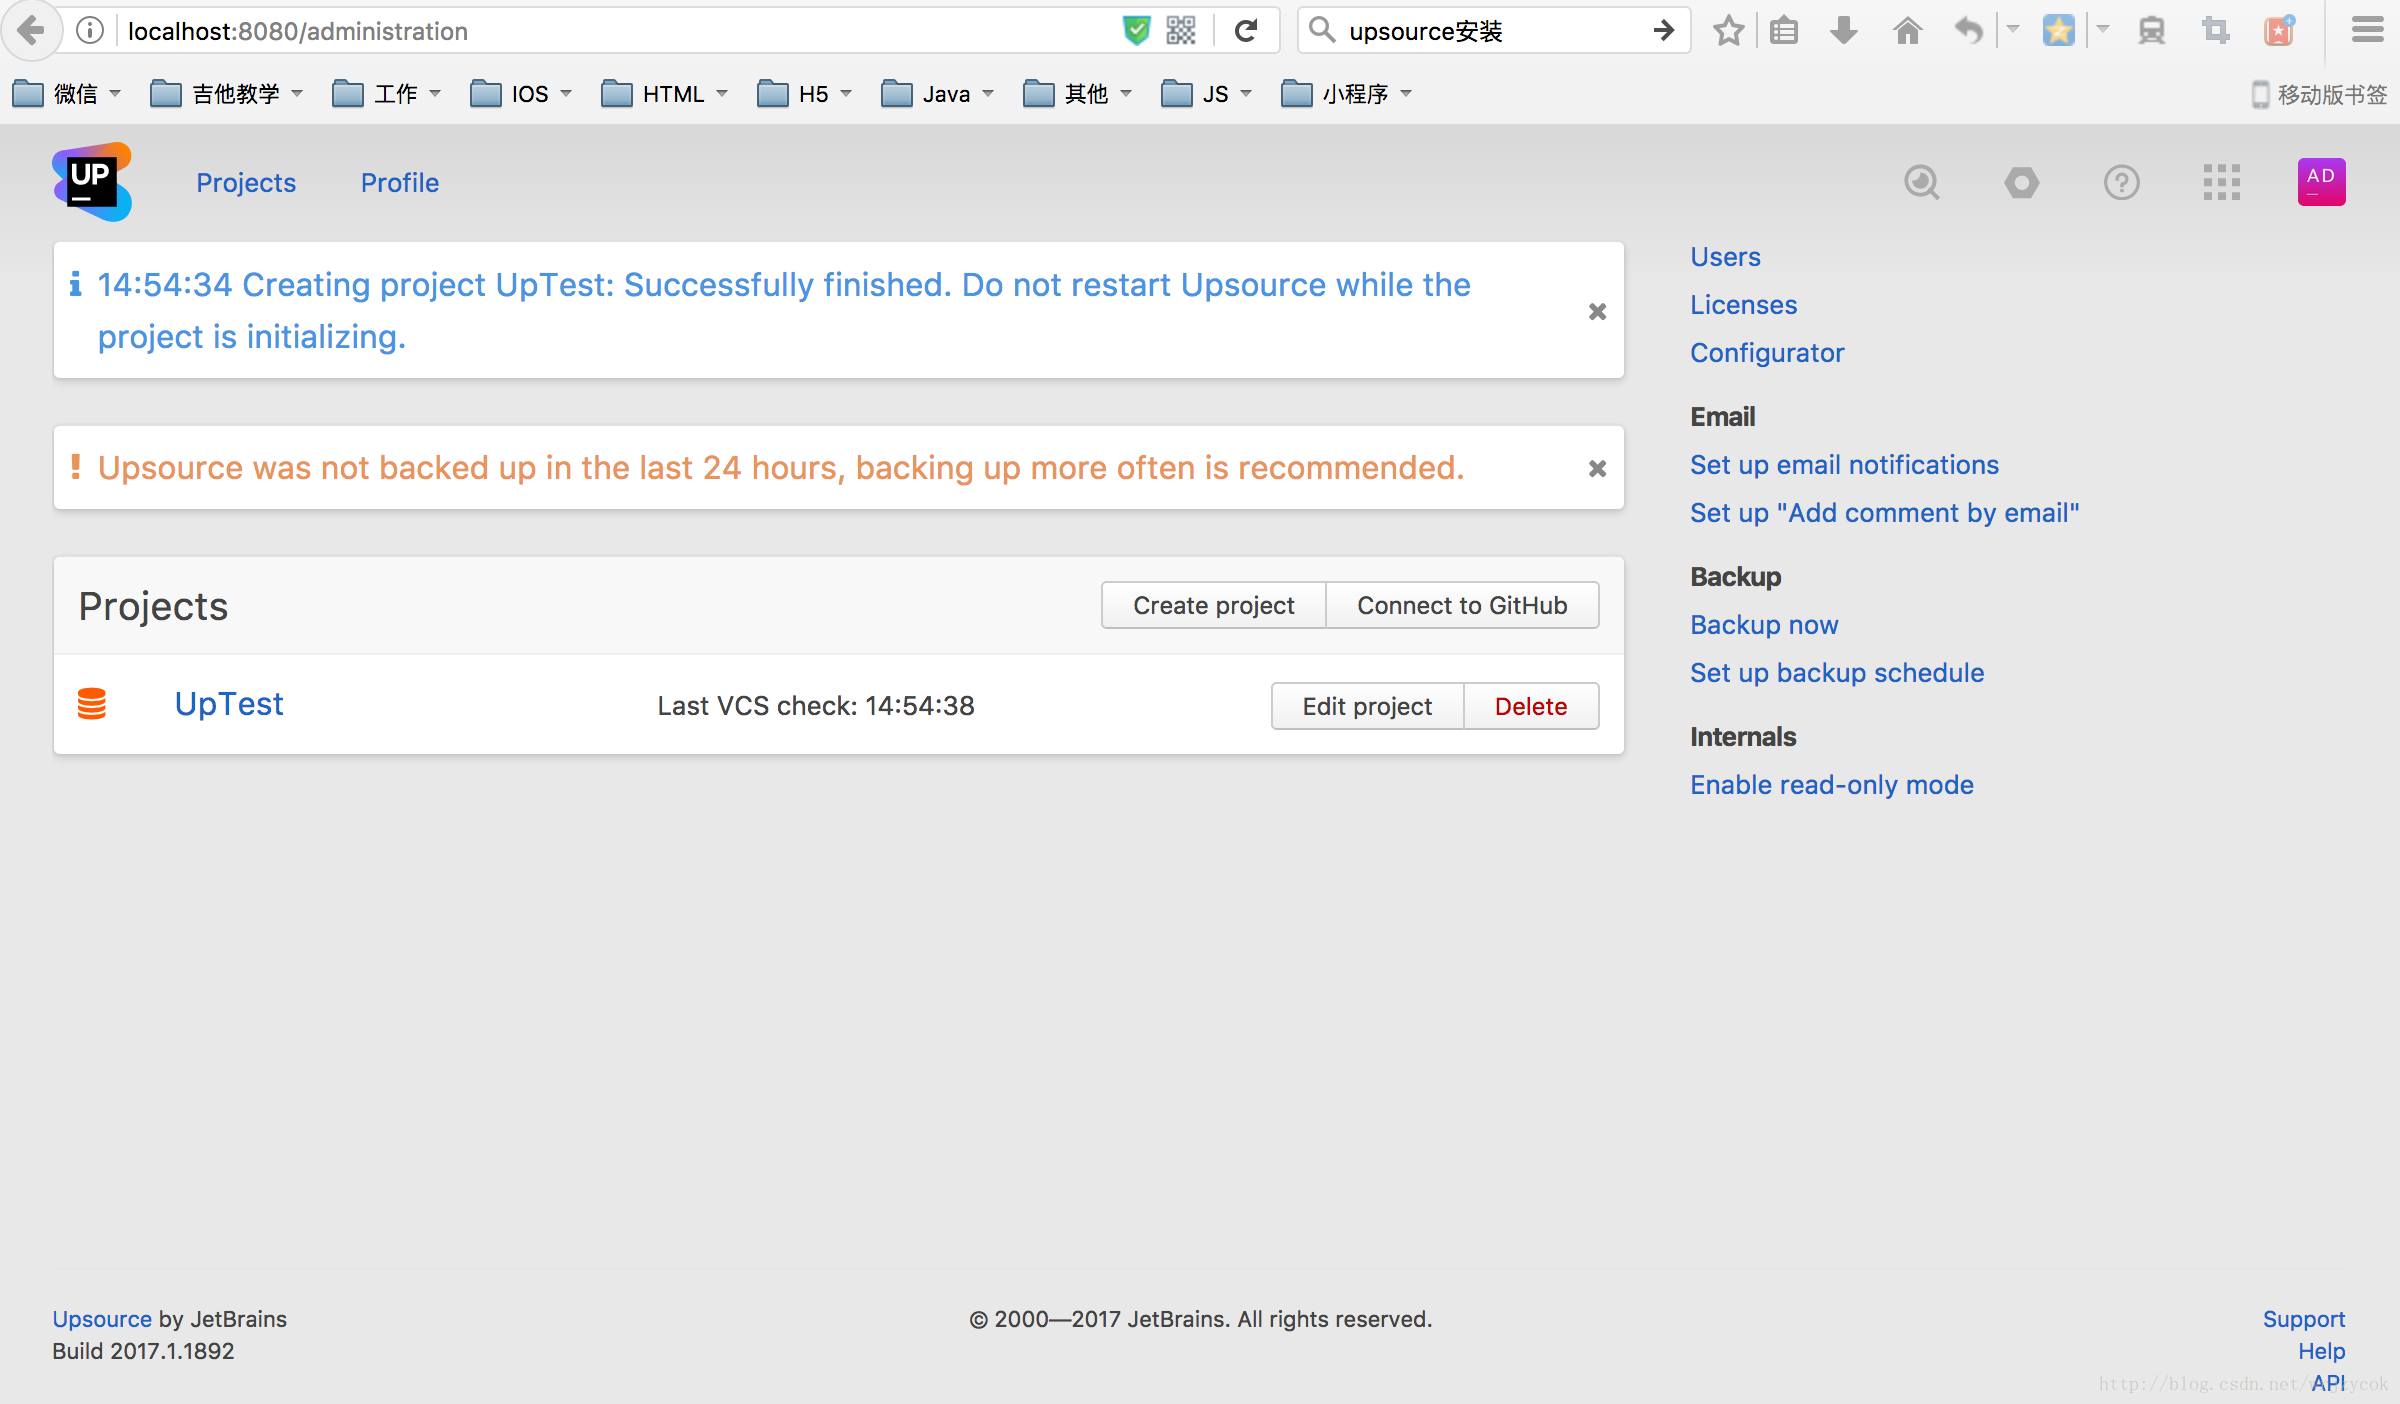Viewport: 2400px width, 1404px height.
Task: Expand the 吉他教学 bookmarks folder
Action: [x=226, y=94]
